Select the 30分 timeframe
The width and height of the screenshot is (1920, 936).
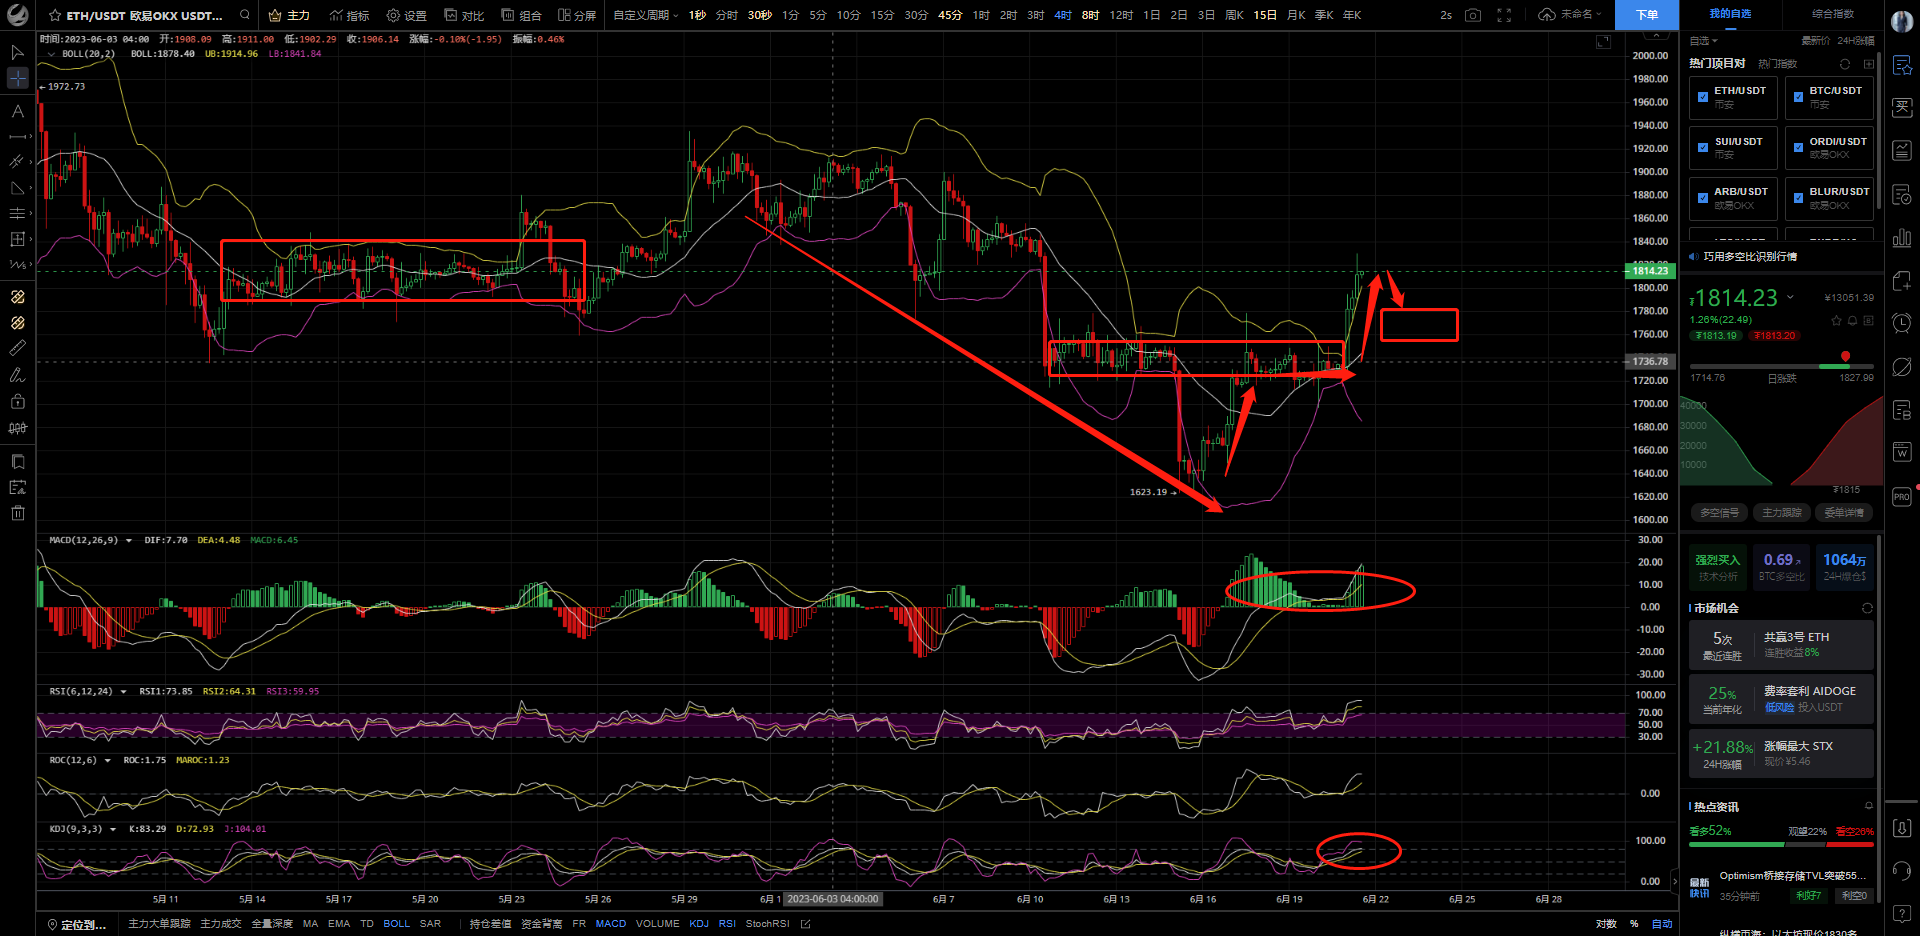tap(916, 15)
